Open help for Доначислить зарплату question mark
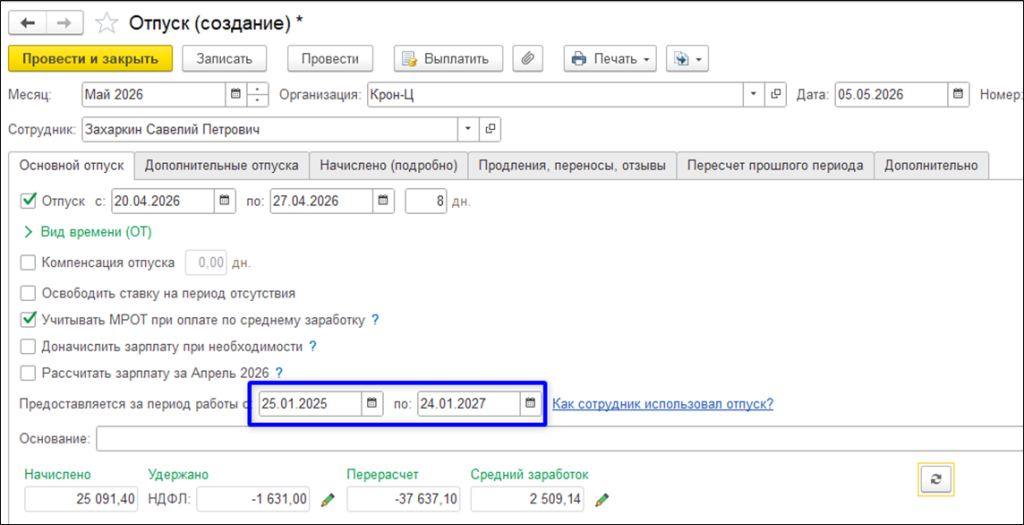 pyautogui.click(x=312, y=347)
